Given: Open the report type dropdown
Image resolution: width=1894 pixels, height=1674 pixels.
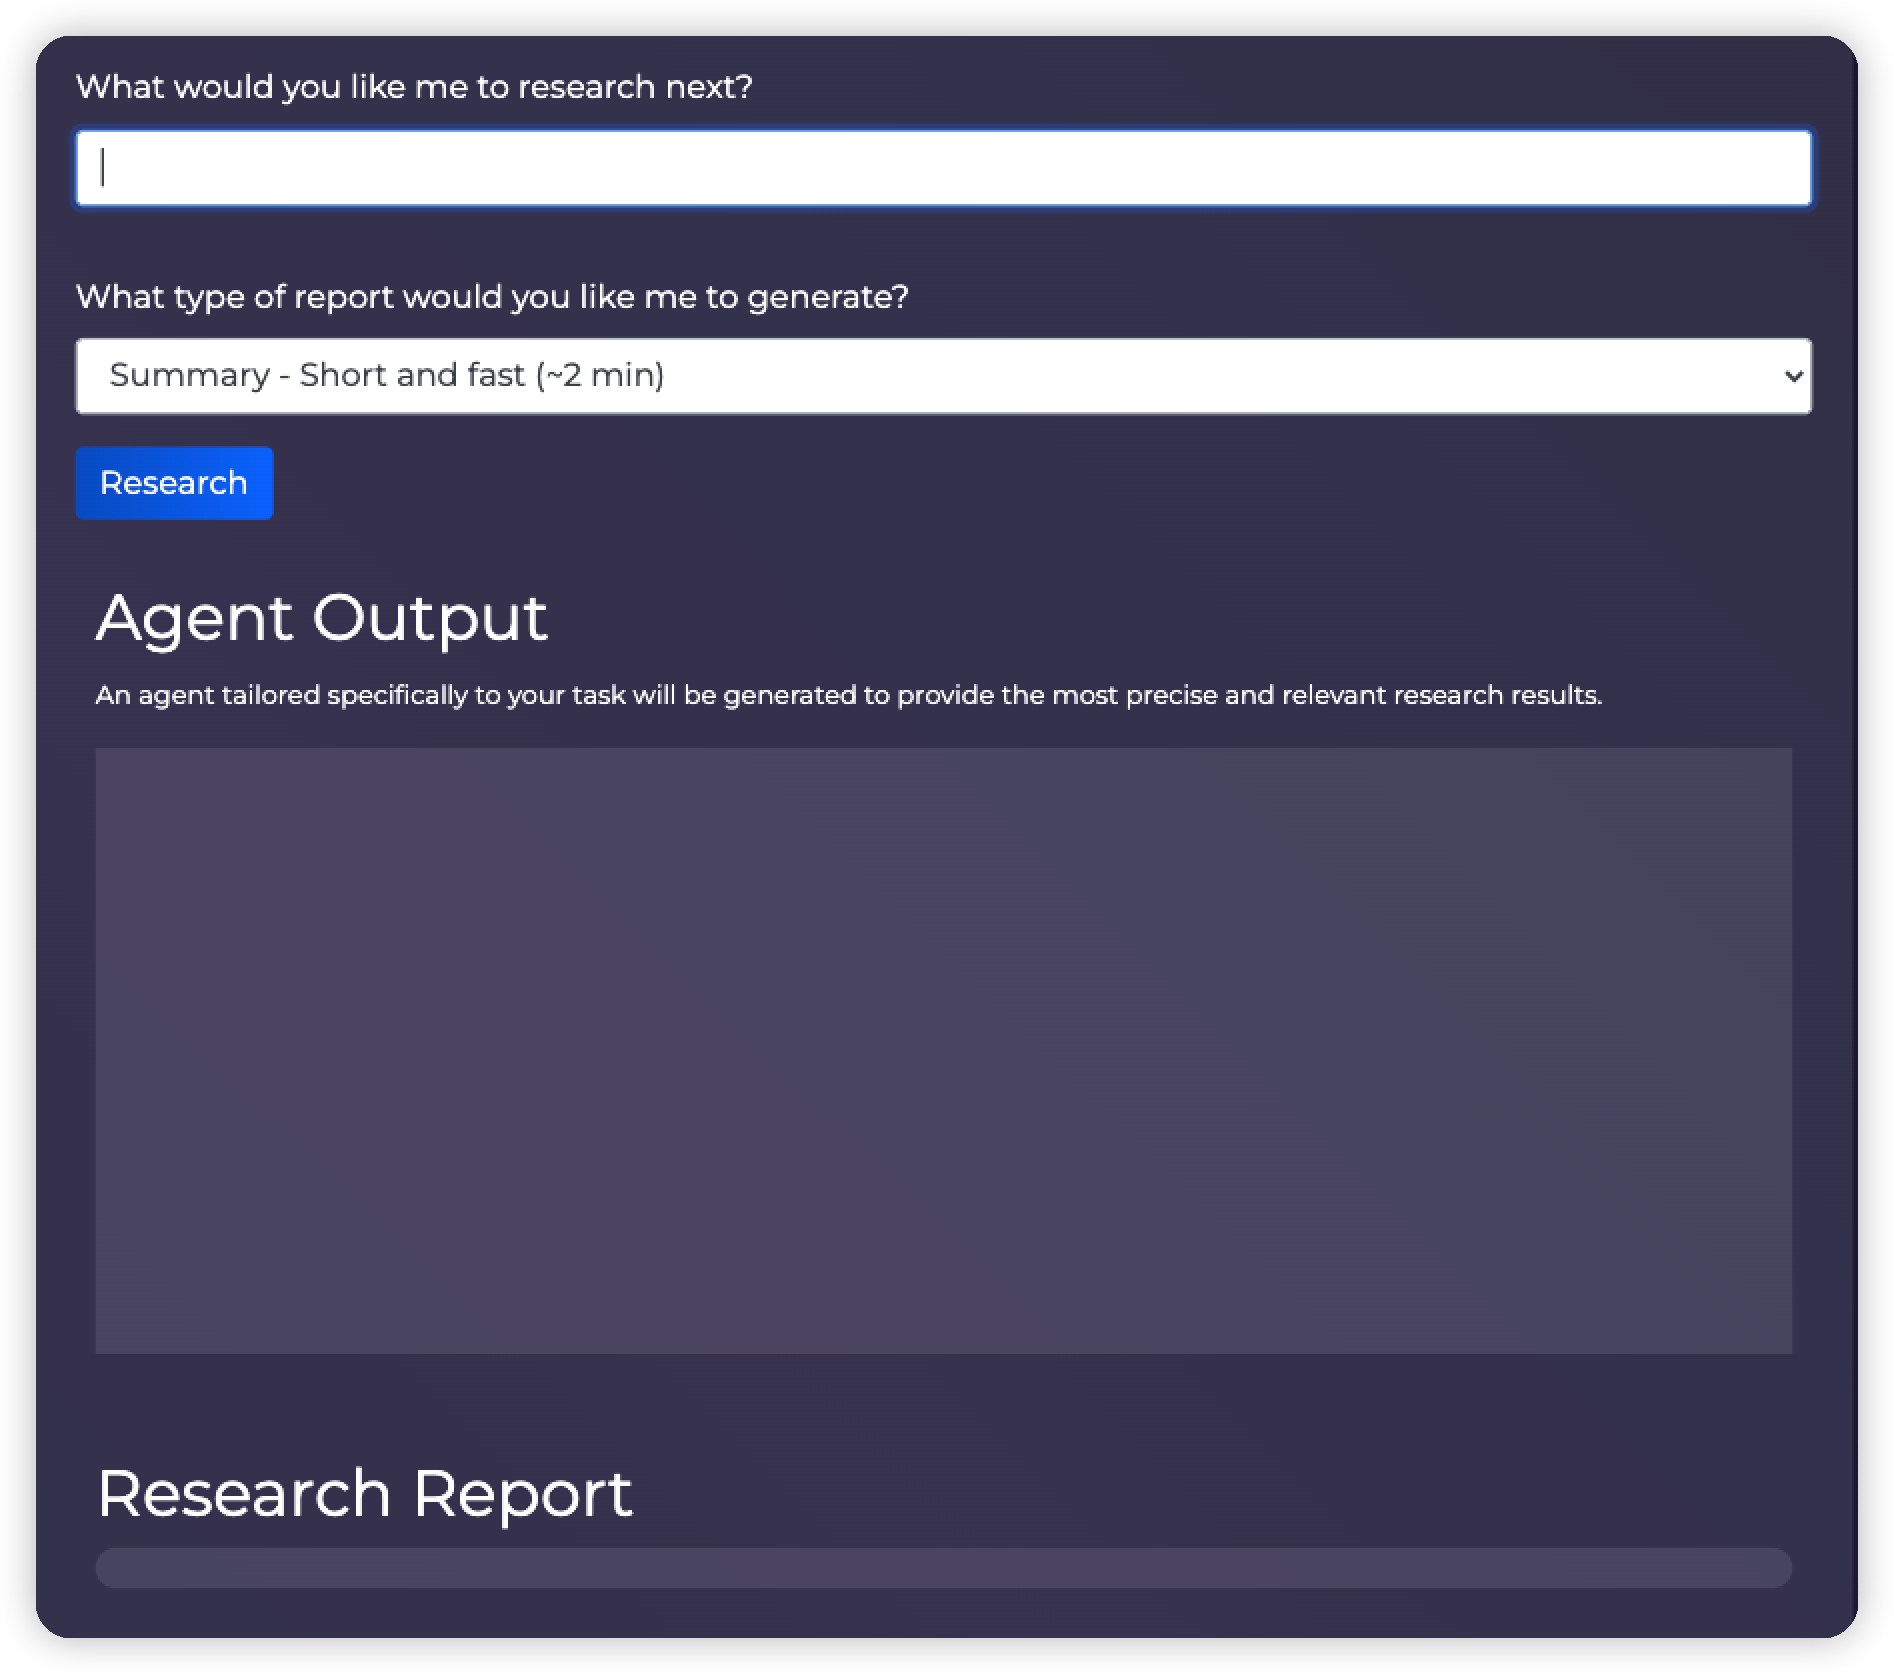Looking at the screenshot, I should [943, 376].
